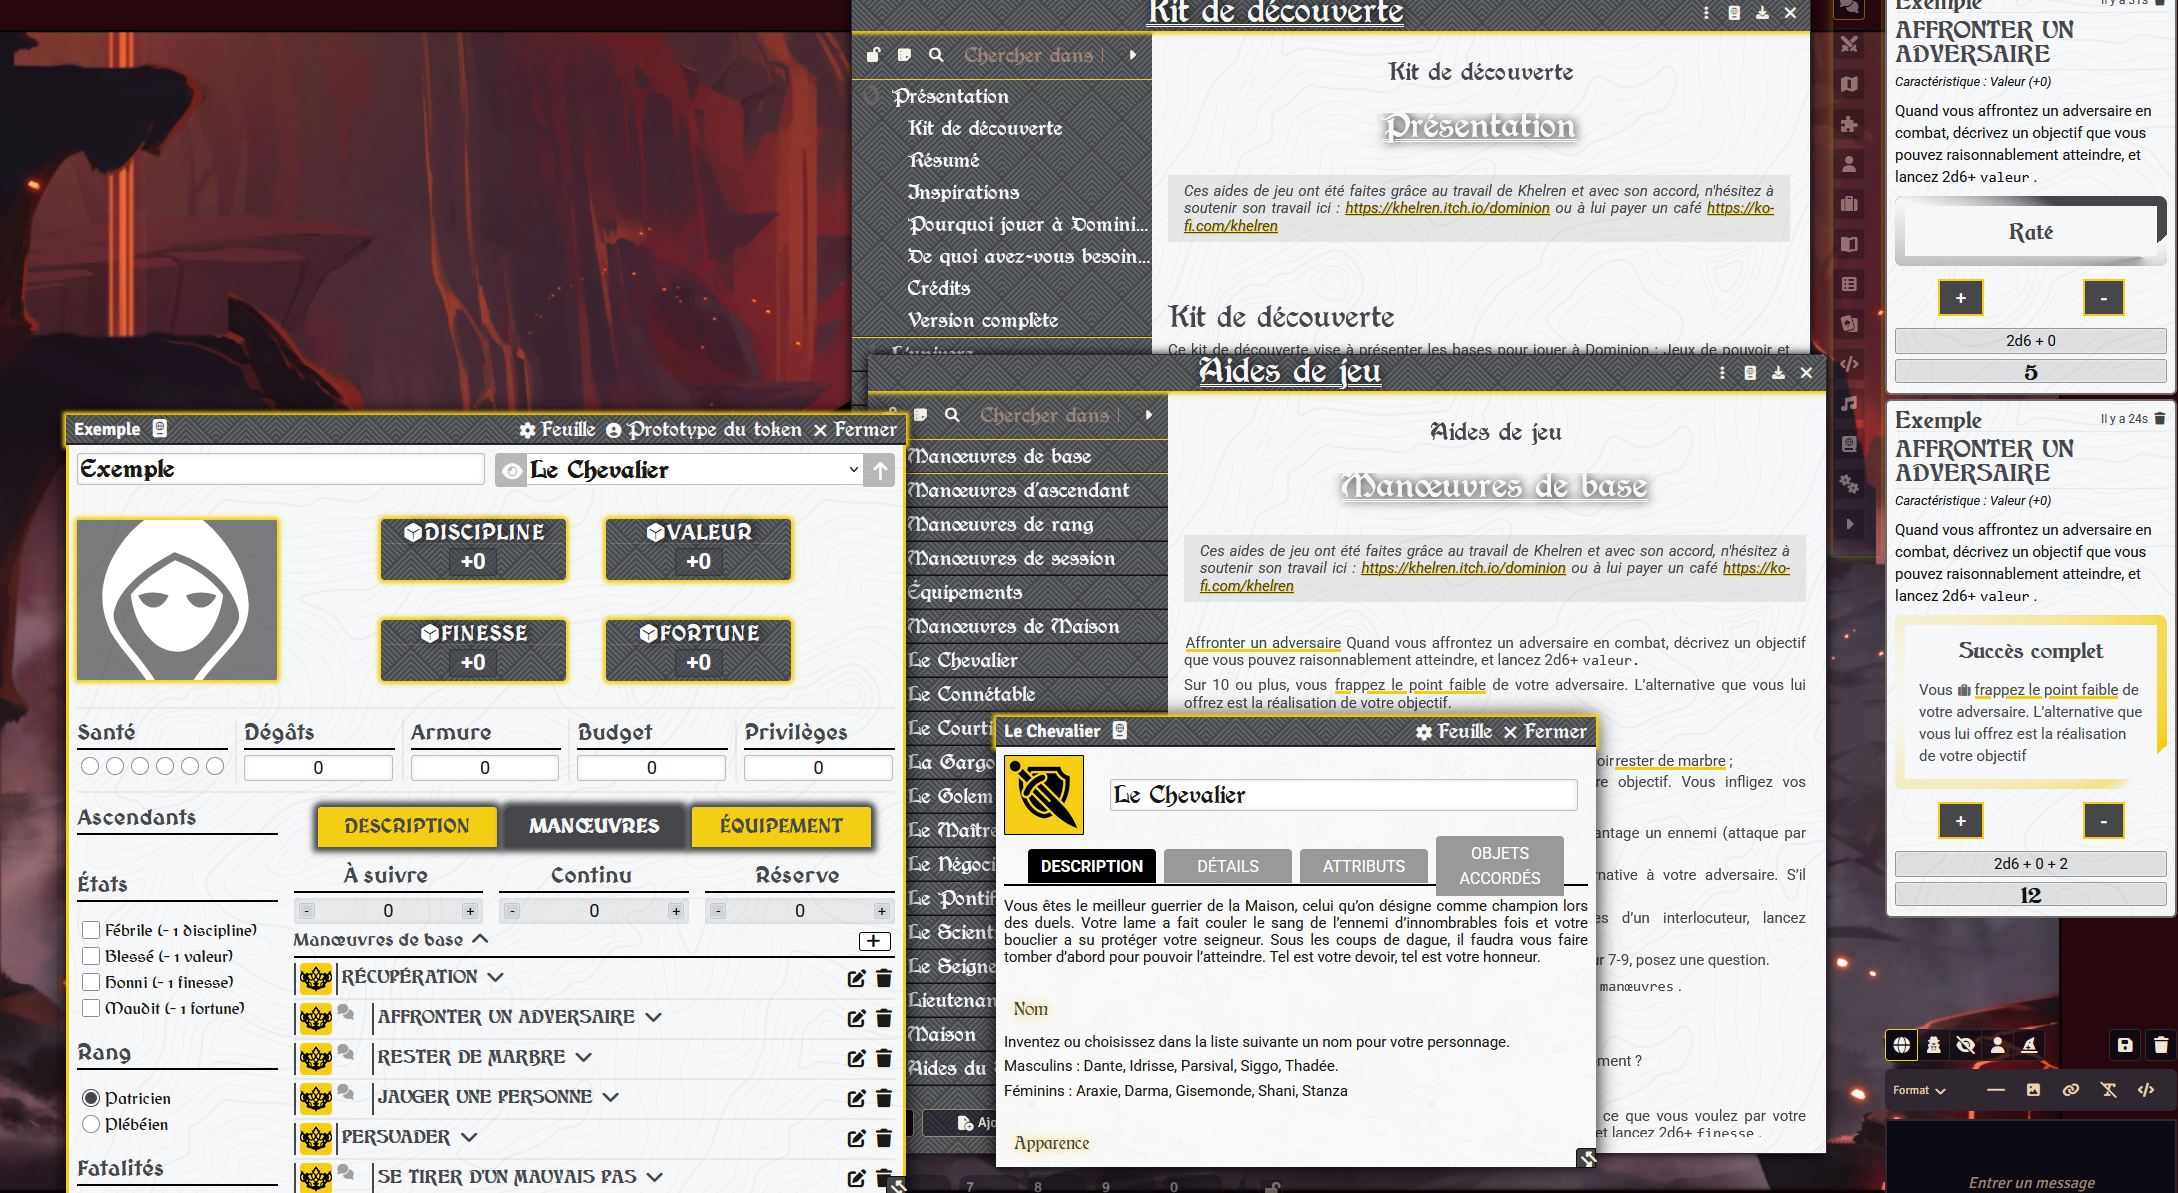
Task: Roll the Discipline die icon
Action: [x=413, y=533]
